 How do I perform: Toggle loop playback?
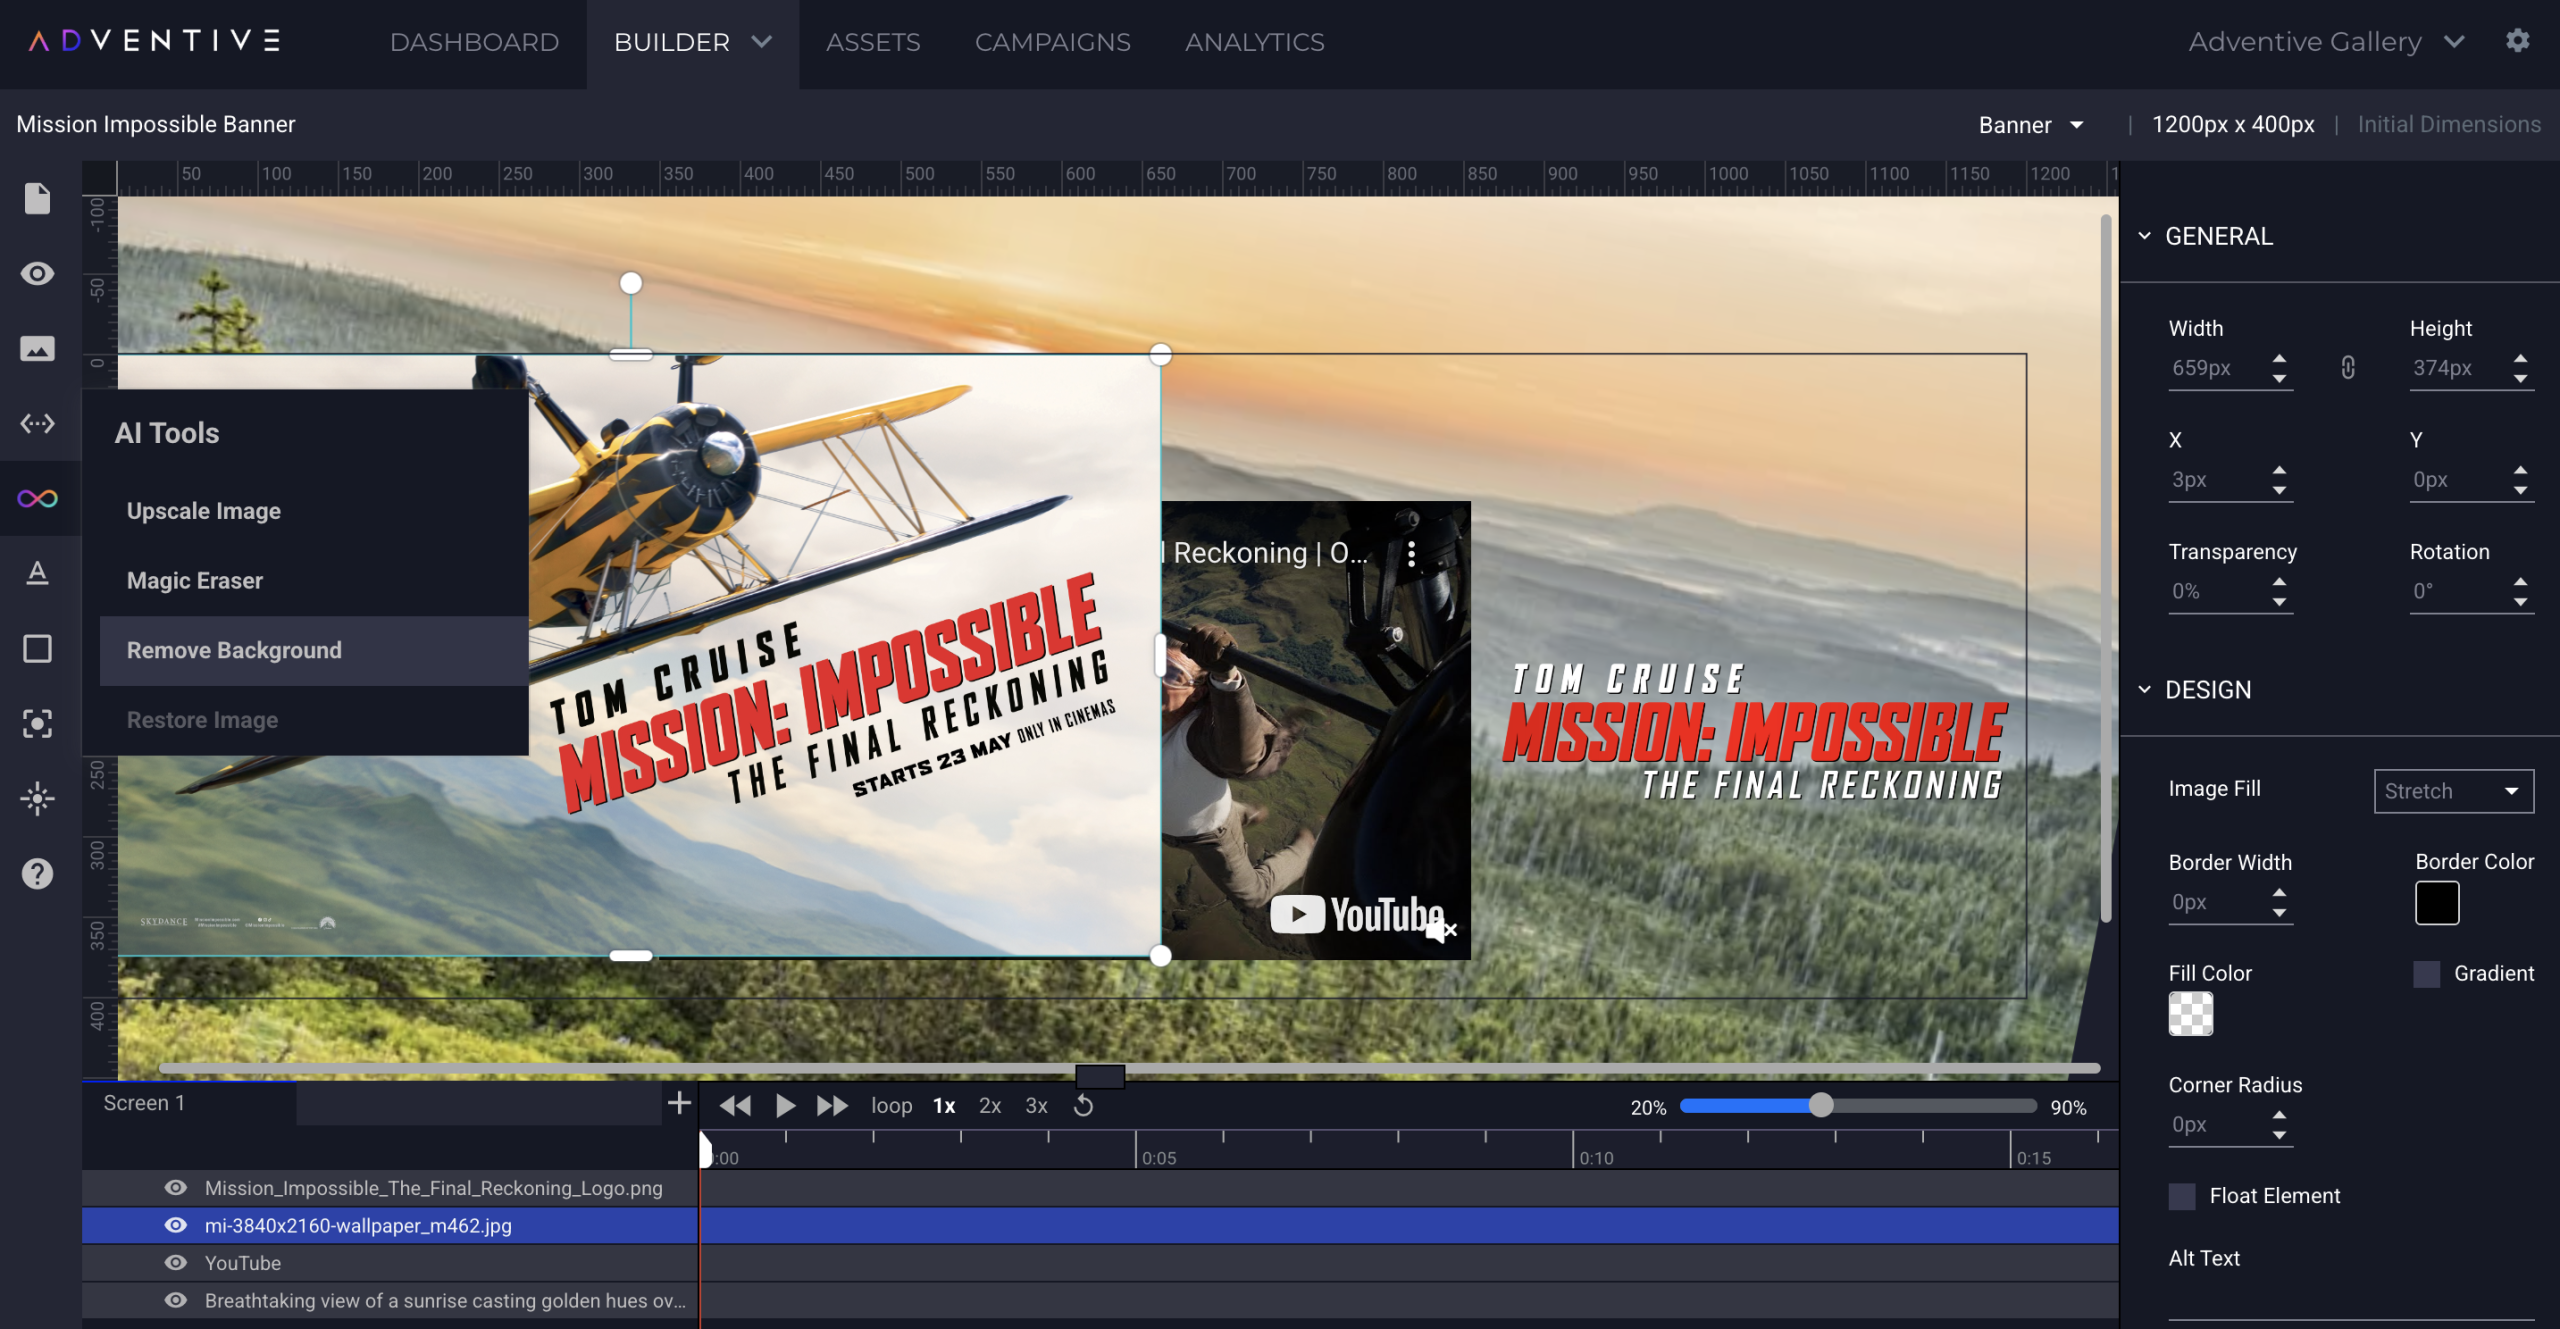coord(891,1105)
